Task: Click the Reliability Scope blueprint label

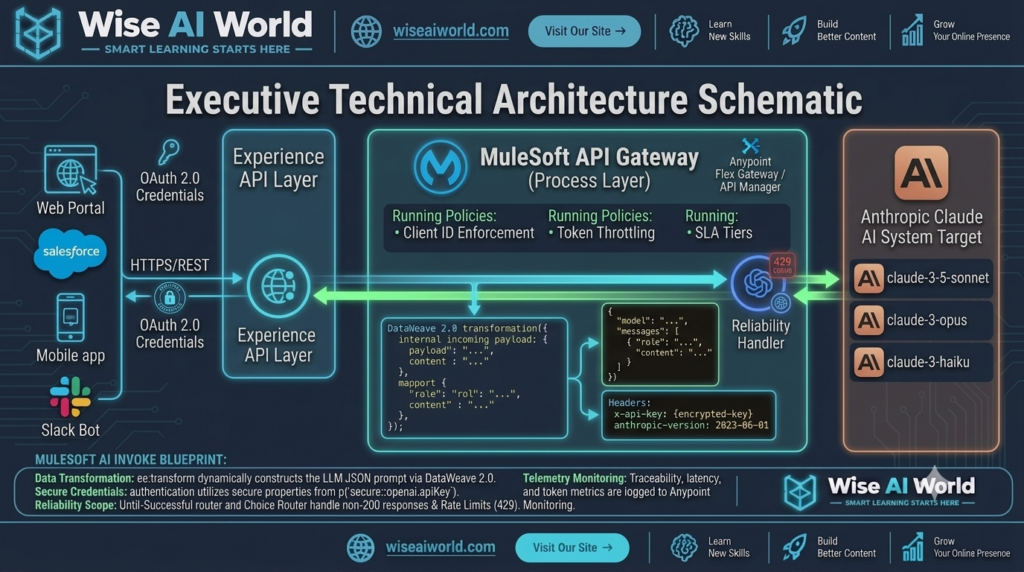Action: click(x=75, y=505)
